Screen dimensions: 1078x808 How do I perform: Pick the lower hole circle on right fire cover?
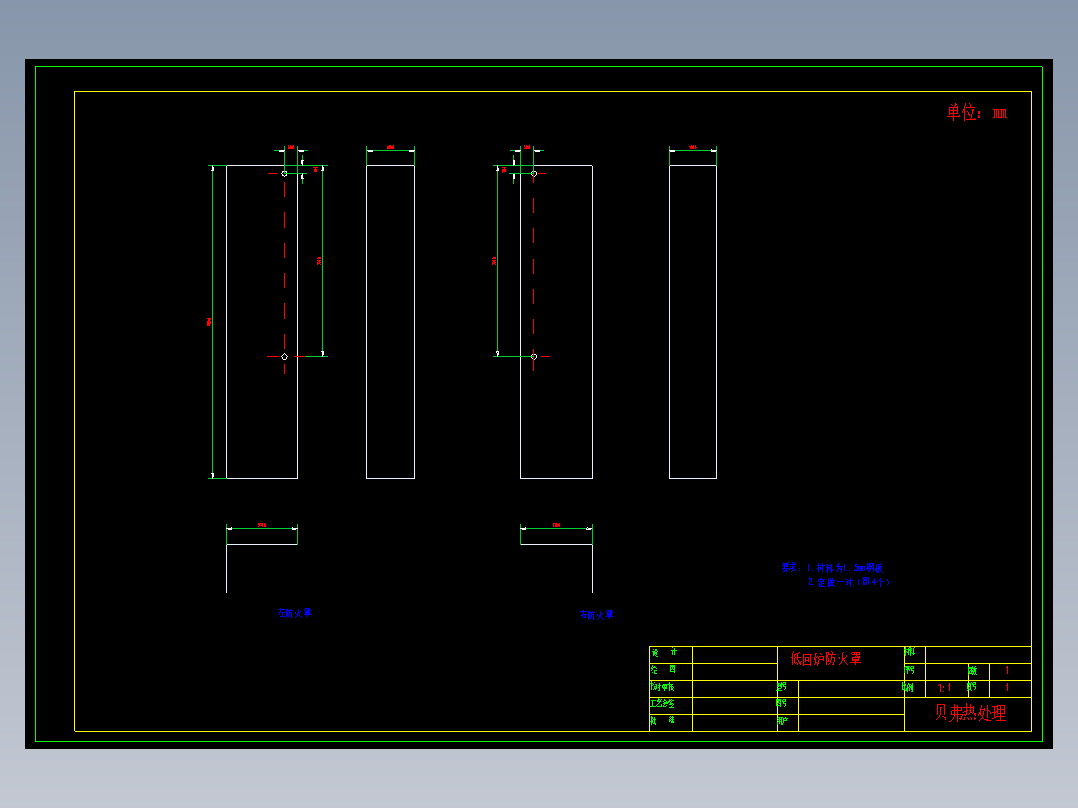[x=534, y=356]
